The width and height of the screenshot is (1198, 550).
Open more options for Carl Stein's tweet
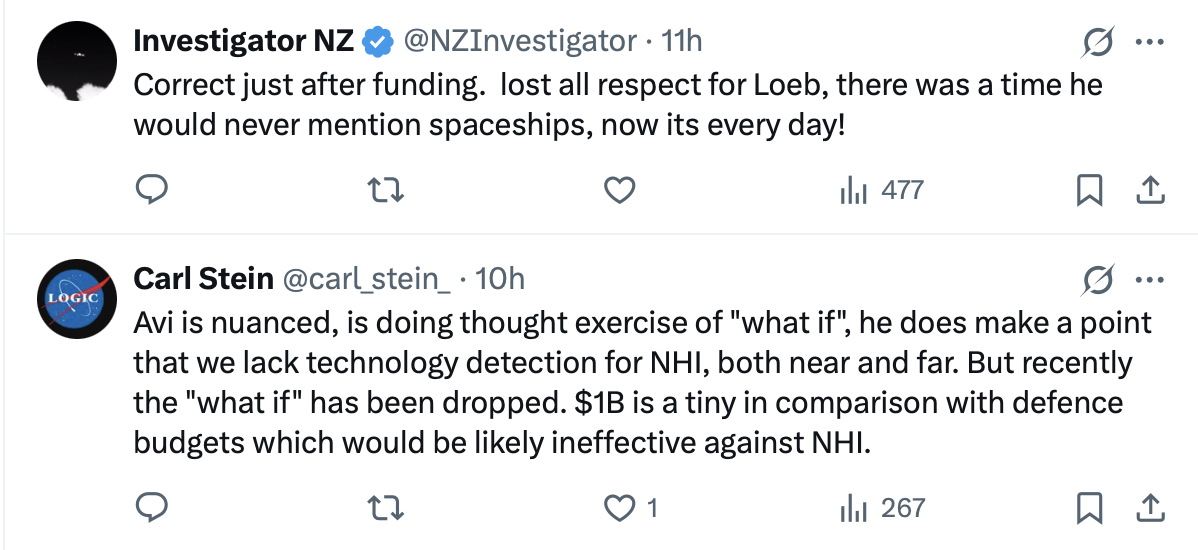tap(1151, 280)
